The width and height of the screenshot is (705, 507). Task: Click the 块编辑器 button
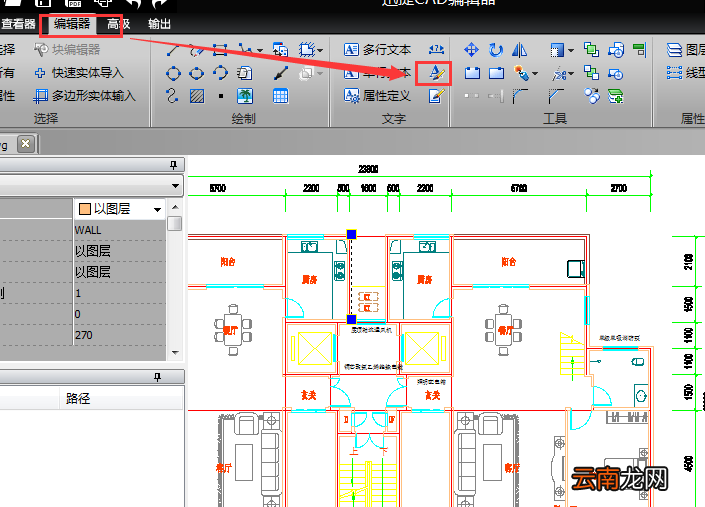tap(67, 49)
